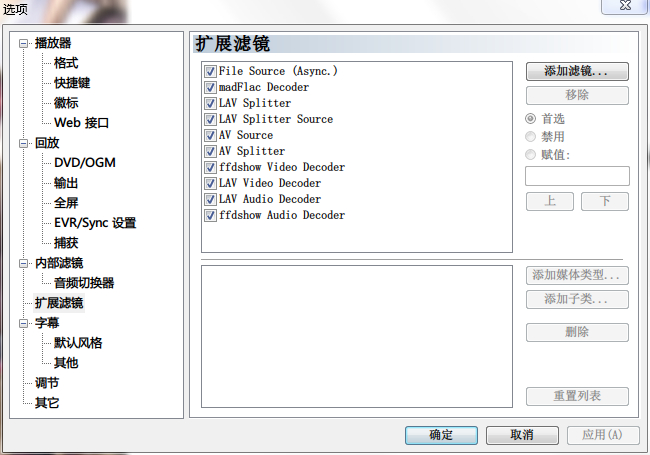Open the 快捷键 settings page
Viewport: 650px width, 455px height.
72,83
